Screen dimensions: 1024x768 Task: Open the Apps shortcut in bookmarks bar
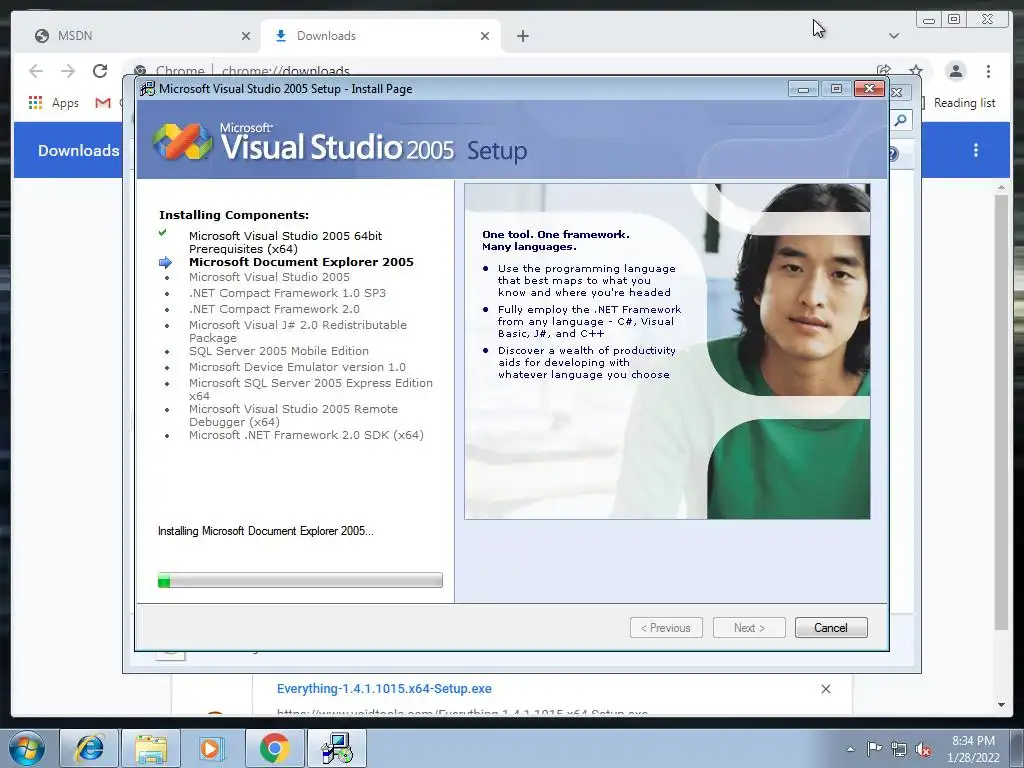pos(54,103)
